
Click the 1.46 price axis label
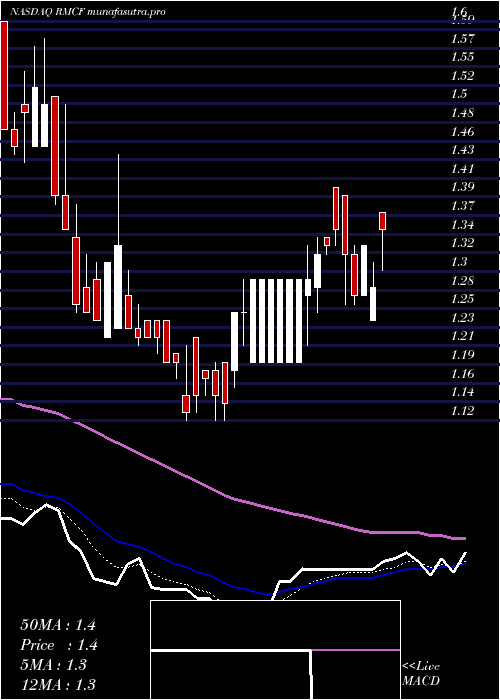click(x=462, y=132)
